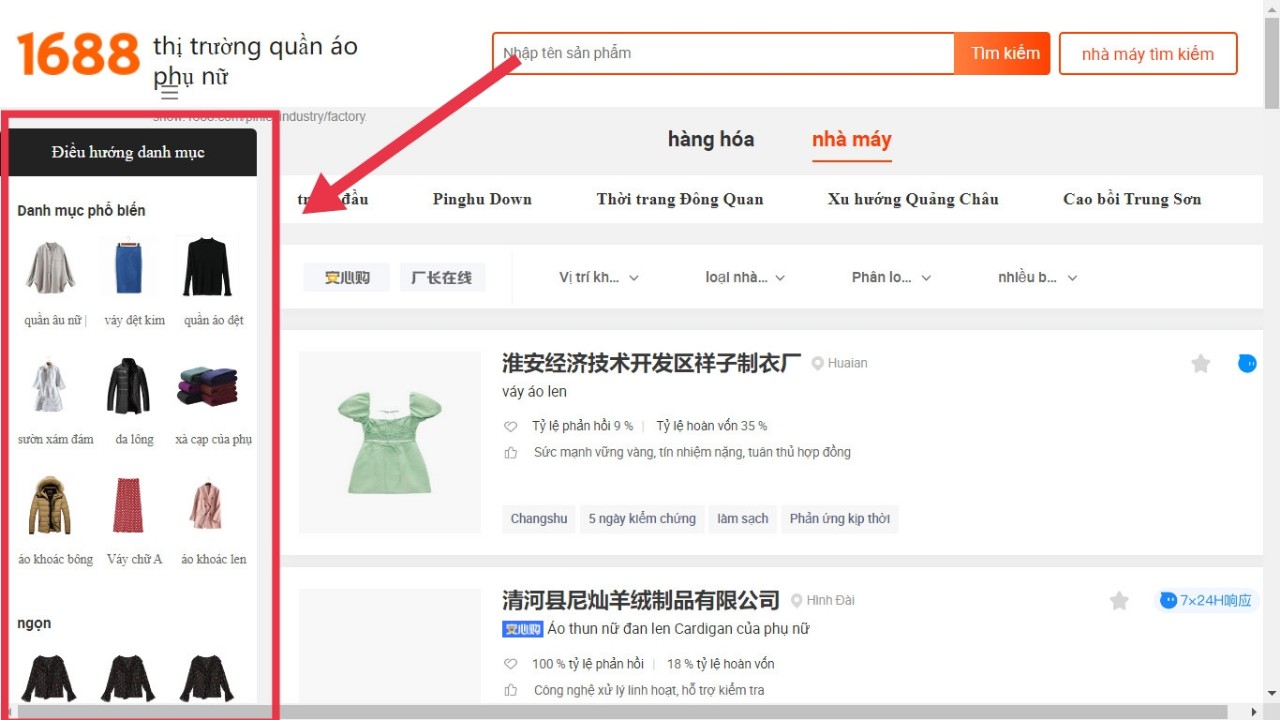Click the product name search field
The height and width of the screenshot is (720, 1280).
click(x=724, y=53)
